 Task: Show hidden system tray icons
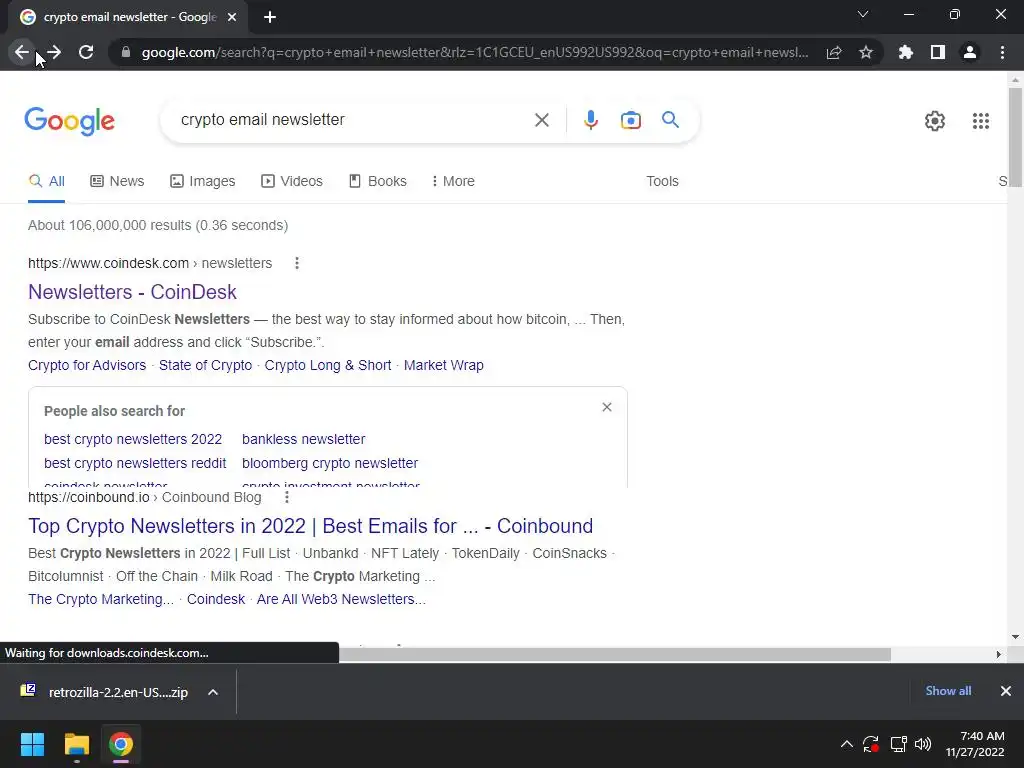846,744
